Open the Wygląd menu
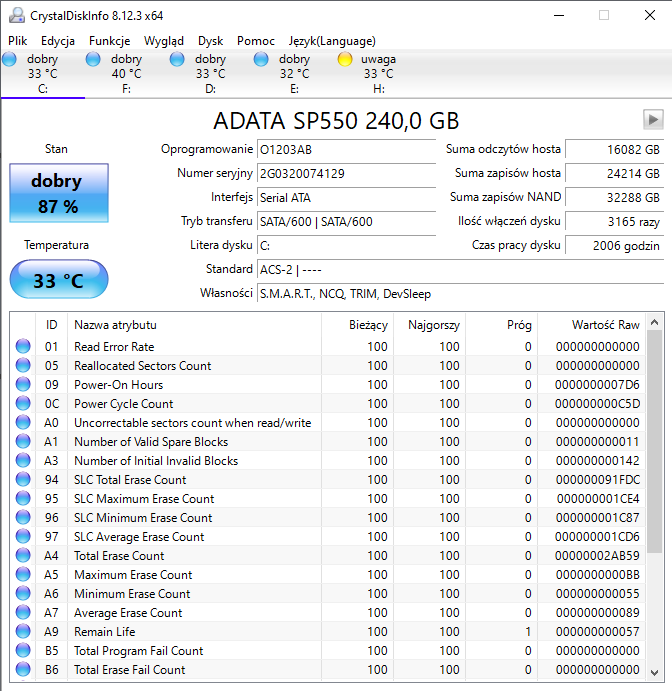The width and height of the screenshot is (672, 691). (163, 41)
